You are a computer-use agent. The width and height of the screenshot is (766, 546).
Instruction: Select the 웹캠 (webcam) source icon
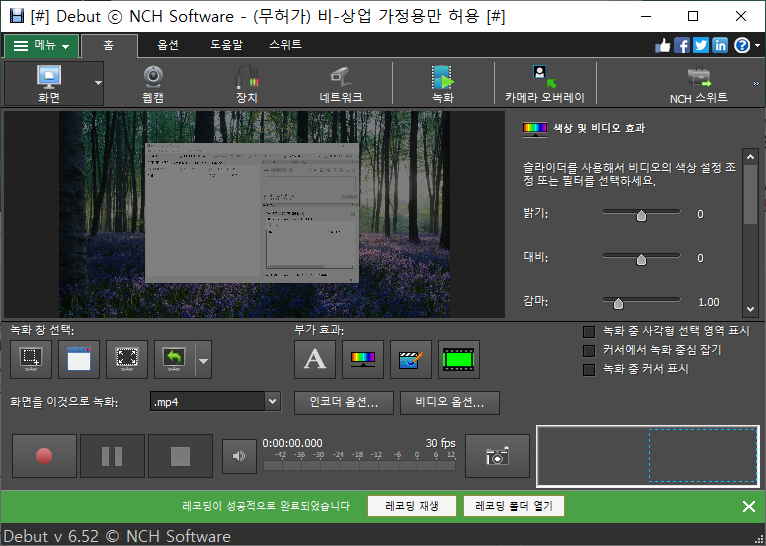[152, 82]
